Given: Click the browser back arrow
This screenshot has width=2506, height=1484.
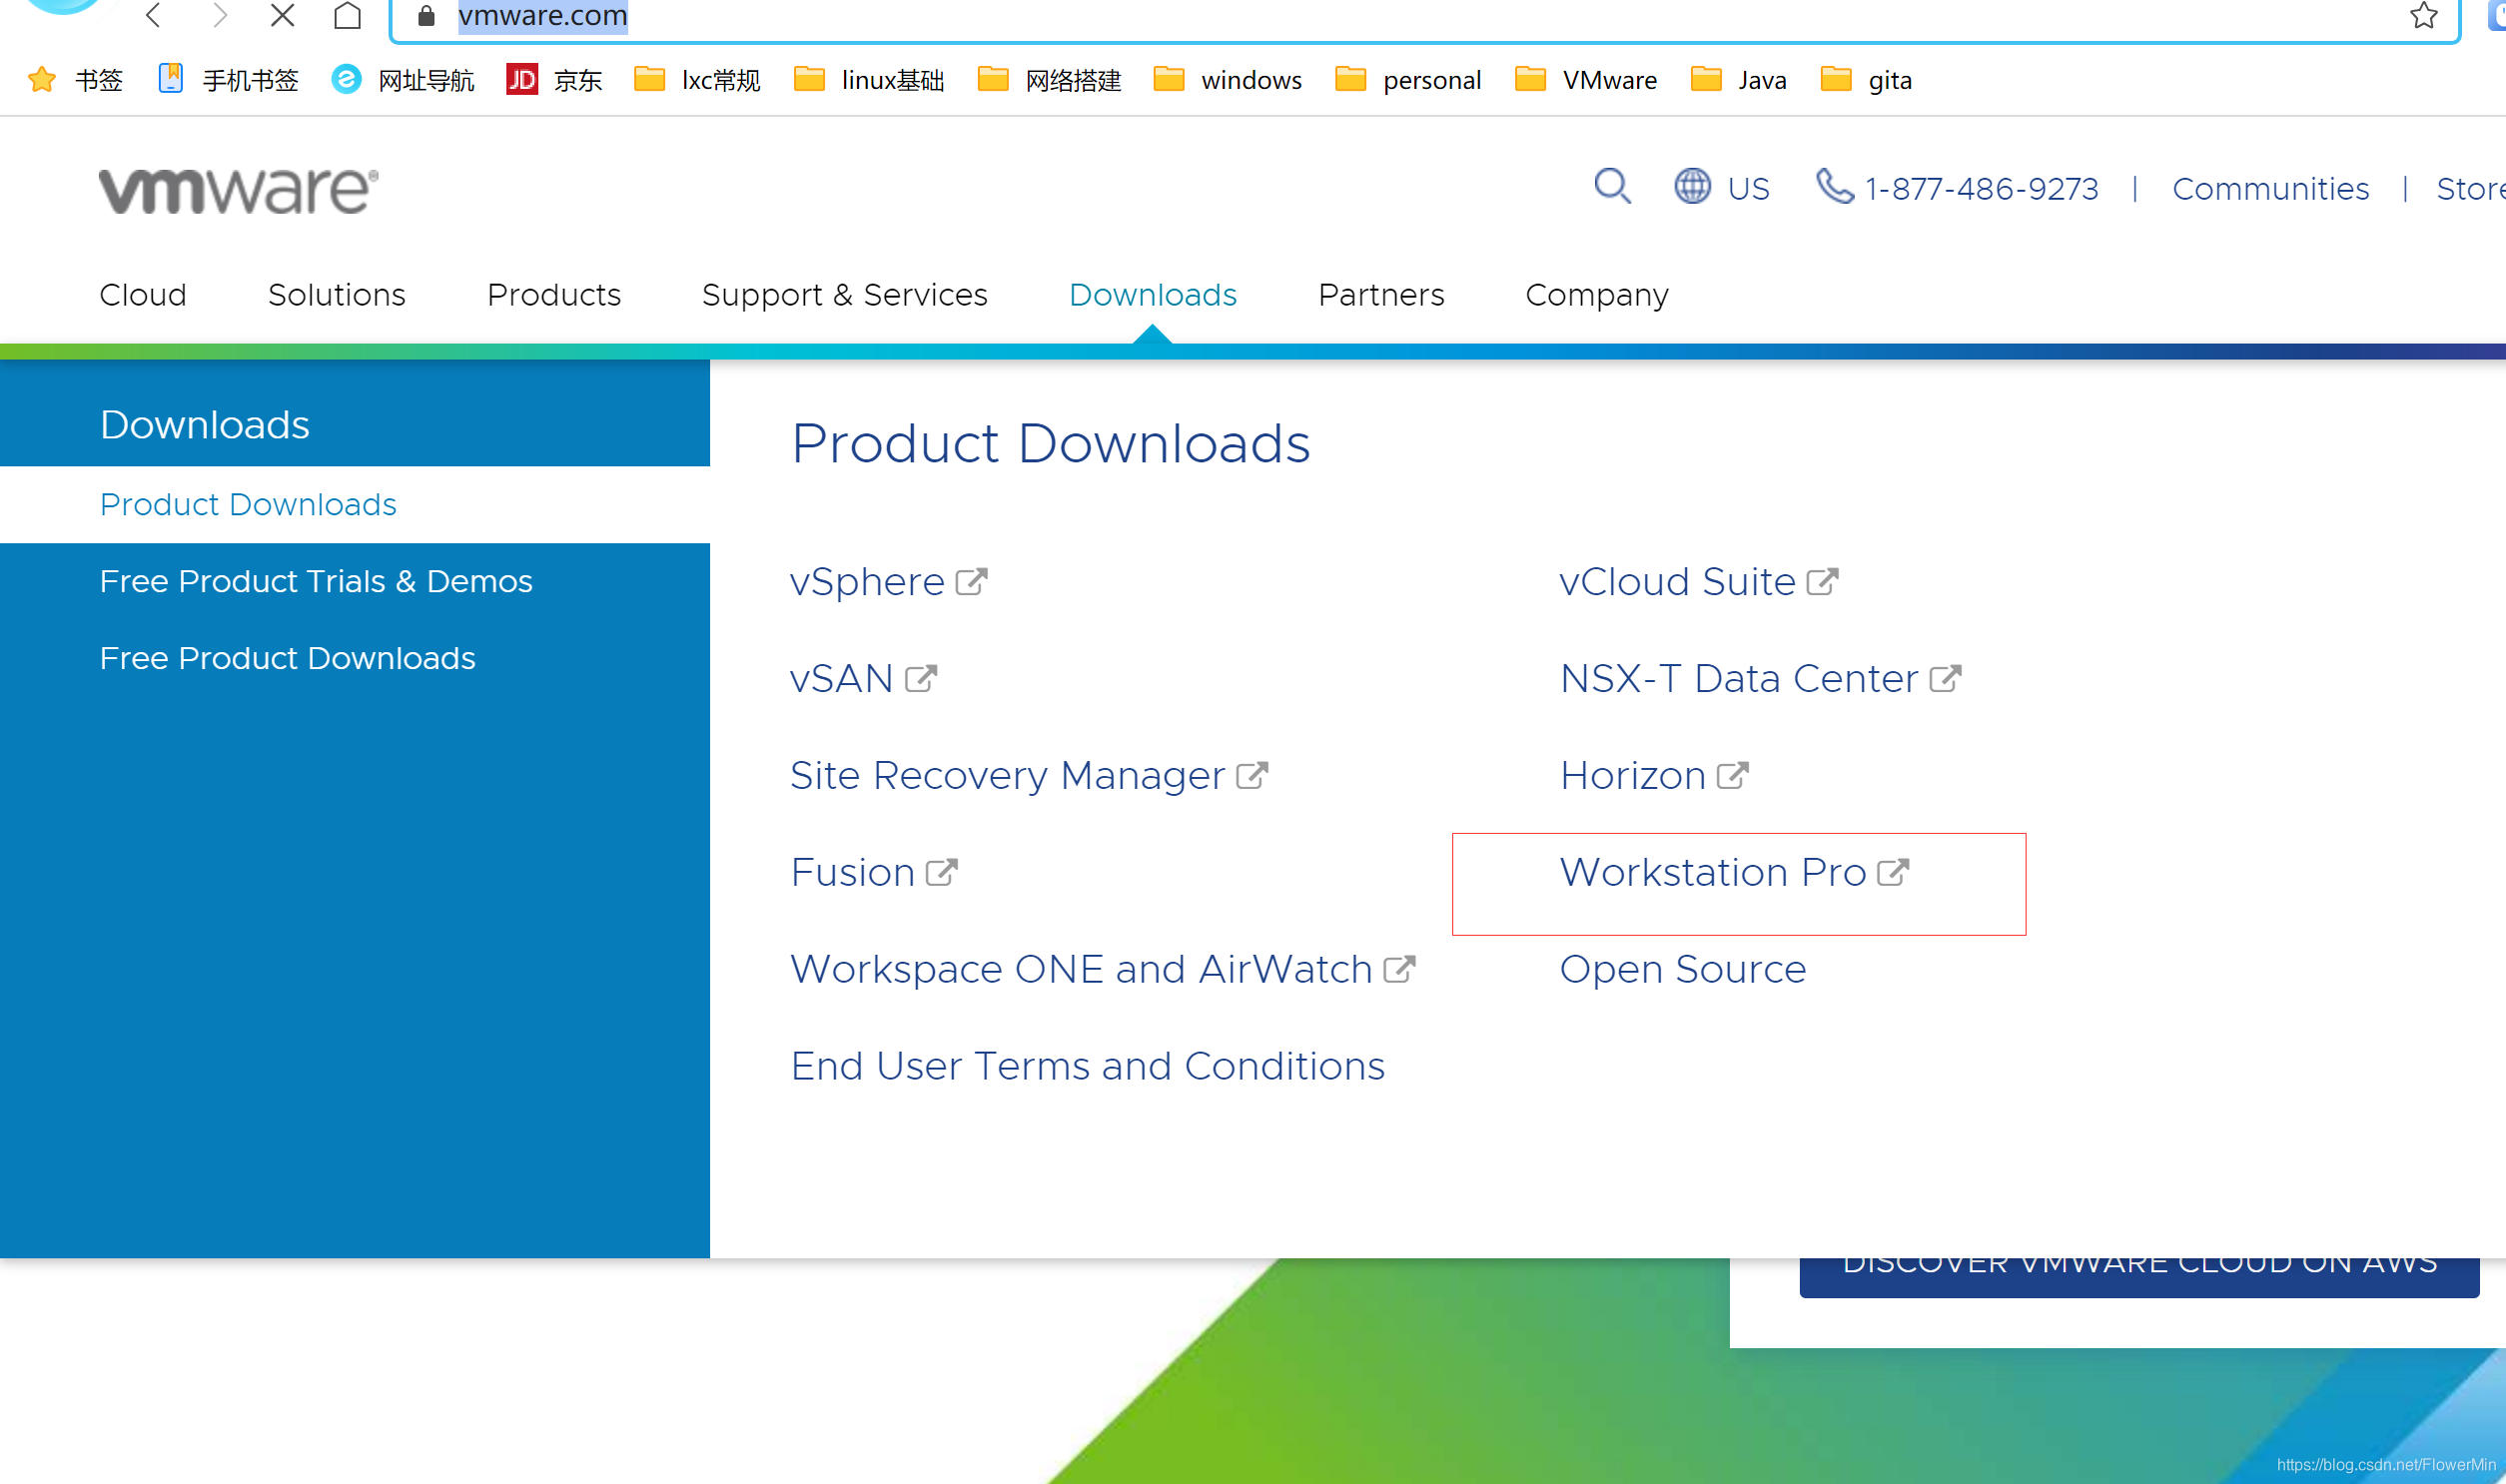Looking at the screenshot, I should coord(153,16).
